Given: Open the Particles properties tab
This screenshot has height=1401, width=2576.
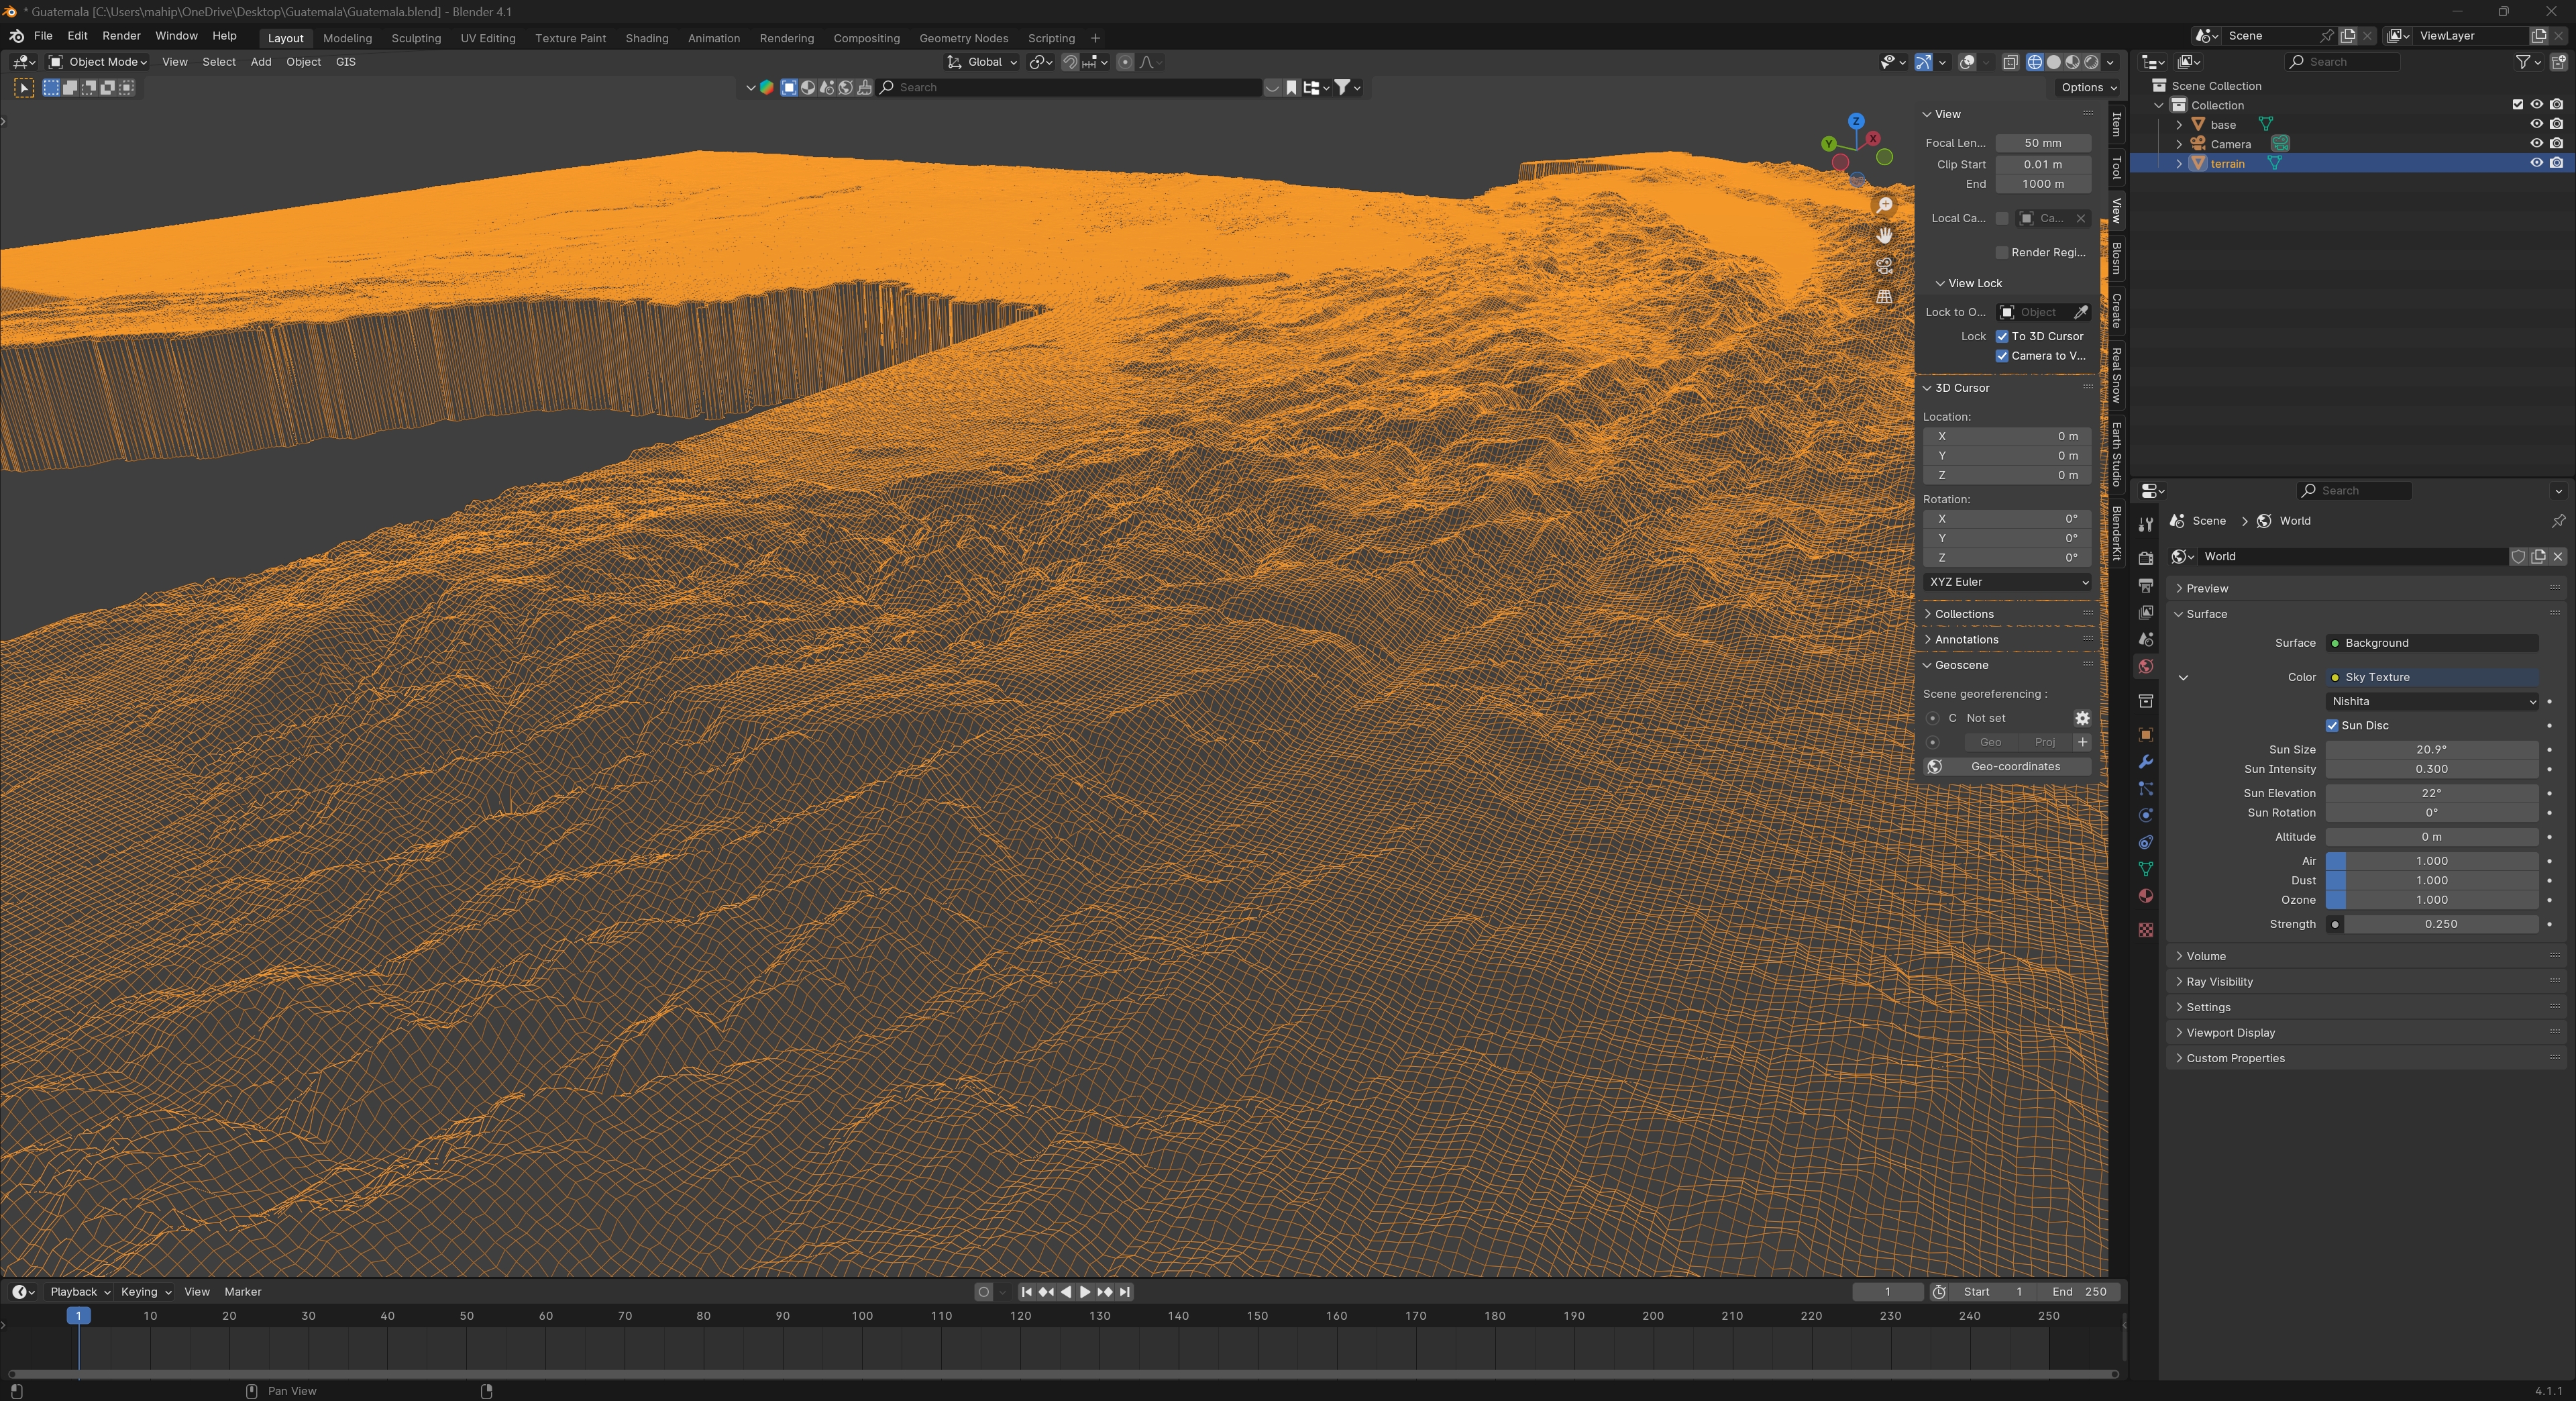Looking at the screenshot, I should (x=2145, y=789).
